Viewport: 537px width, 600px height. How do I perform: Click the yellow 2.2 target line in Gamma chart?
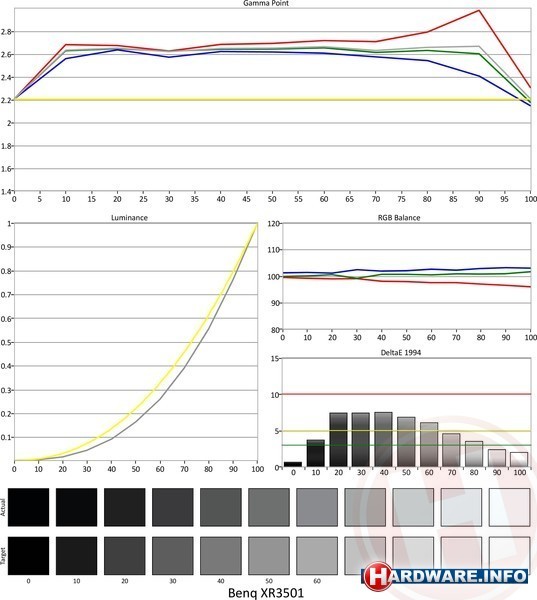[273, 99]
